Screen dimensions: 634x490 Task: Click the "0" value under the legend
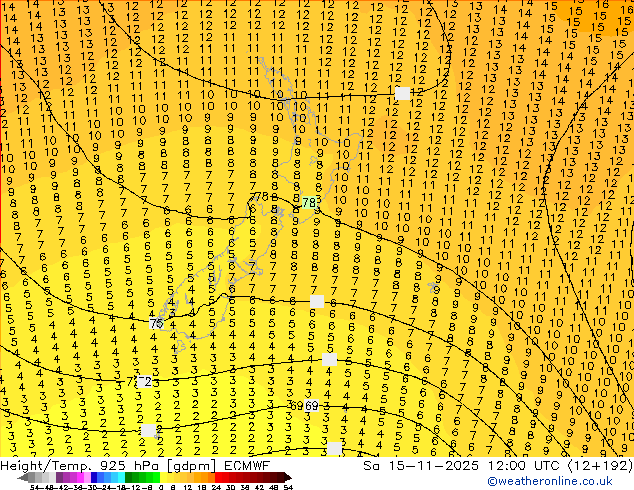(x=161, y=487)
